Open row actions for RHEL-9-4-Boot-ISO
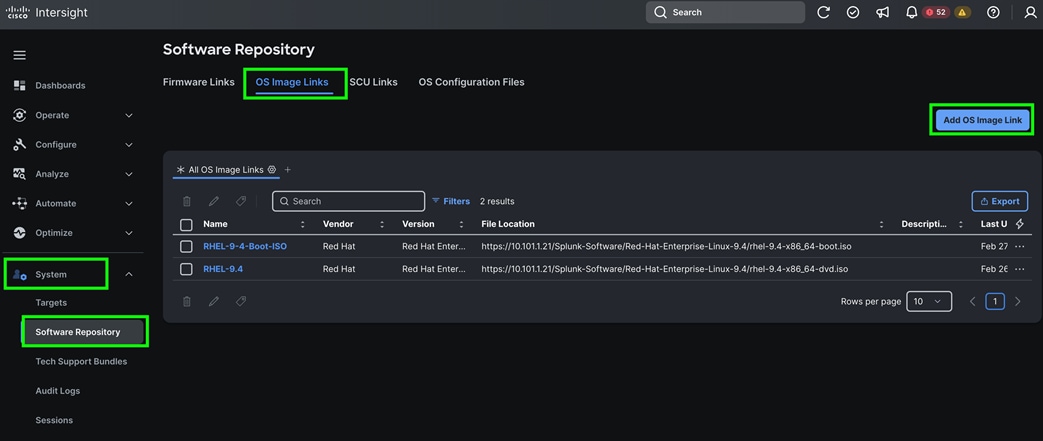This screenshot has height=441, width=1043. click(x=1020, y=246)
